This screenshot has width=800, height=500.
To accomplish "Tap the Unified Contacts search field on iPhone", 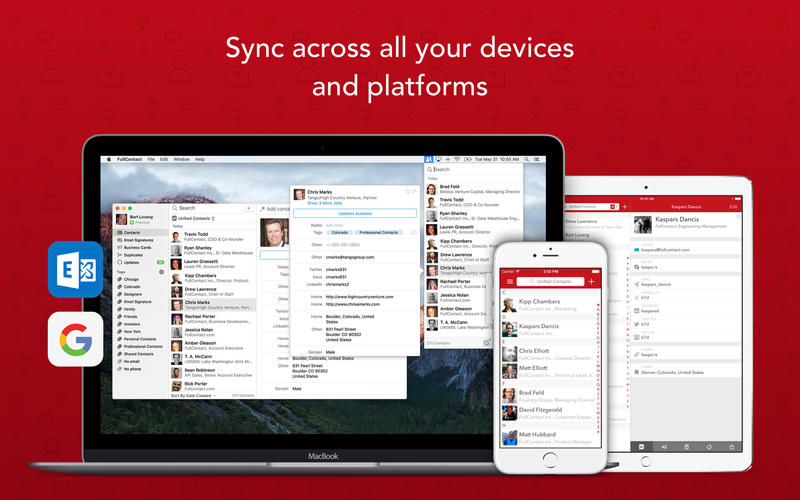I will point(550,282).
